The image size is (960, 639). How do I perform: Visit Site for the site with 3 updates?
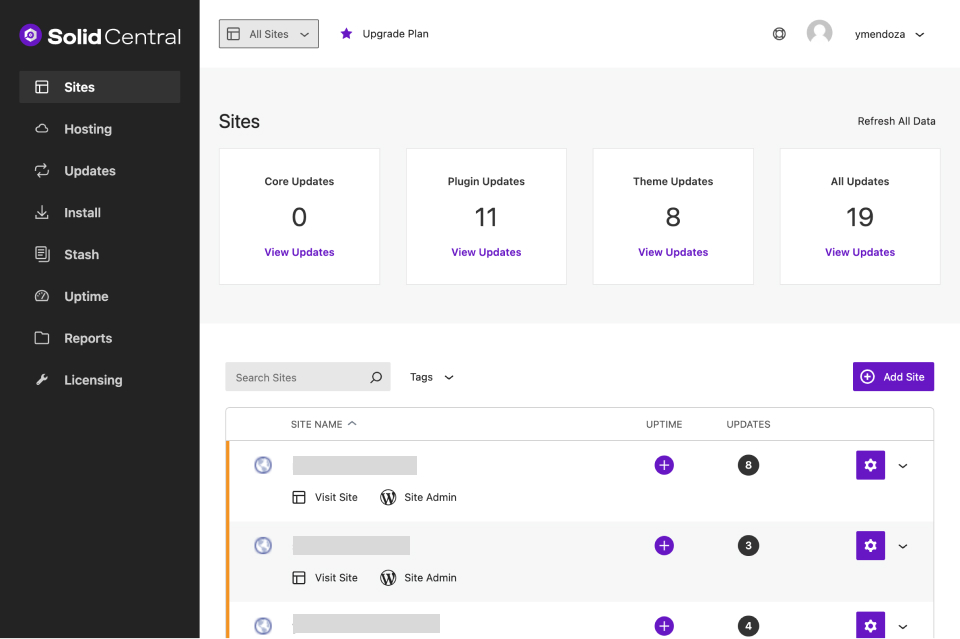click(325, 578)
